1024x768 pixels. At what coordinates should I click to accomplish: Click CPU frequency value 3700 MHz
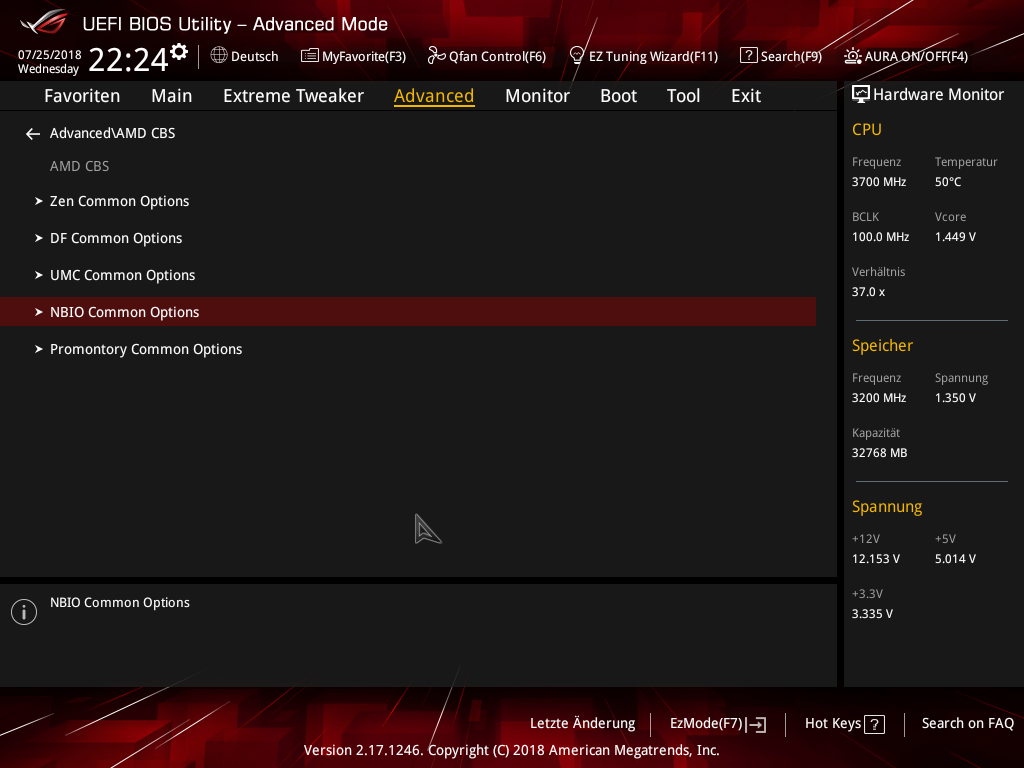(879, 182)
